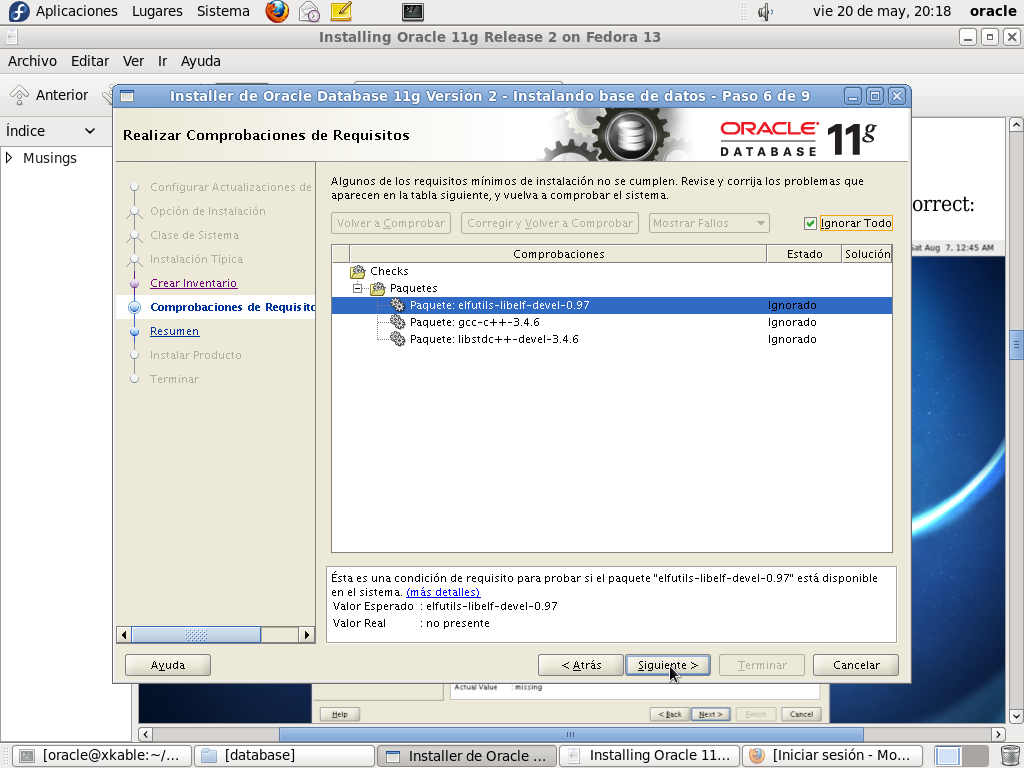Open the trash icon in bottom panel

pos(1010,756)
